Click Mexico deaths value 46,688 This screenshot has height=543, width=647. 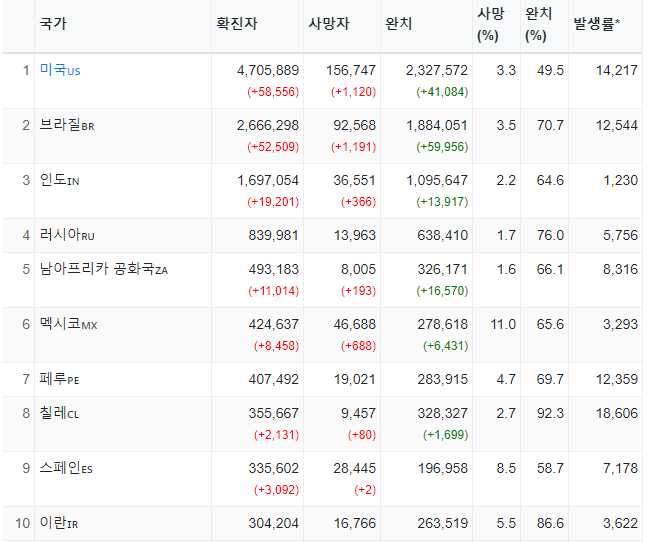coord(355,324)
